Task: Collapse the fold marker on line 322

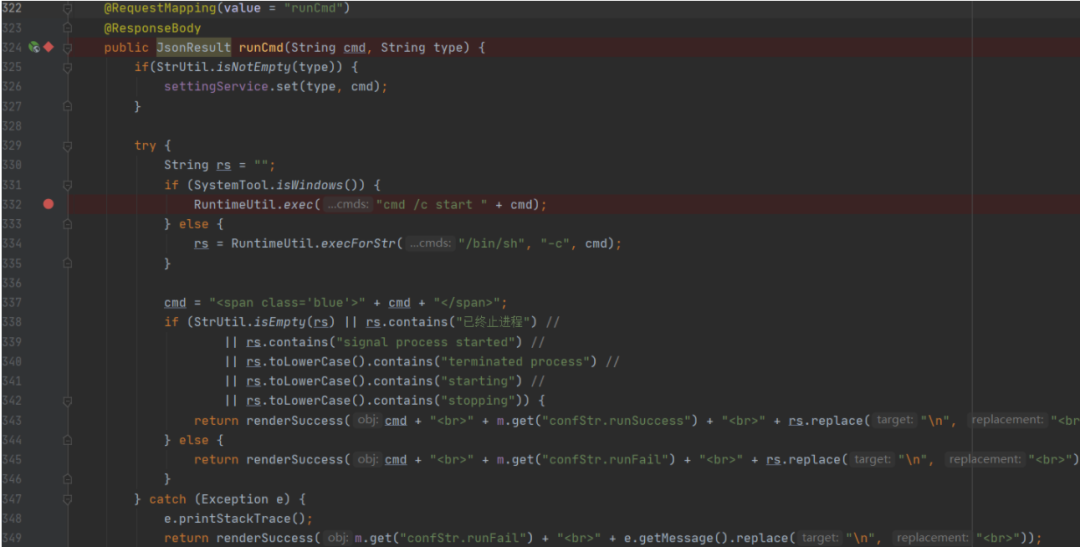Action: click(x=68, y=8)
